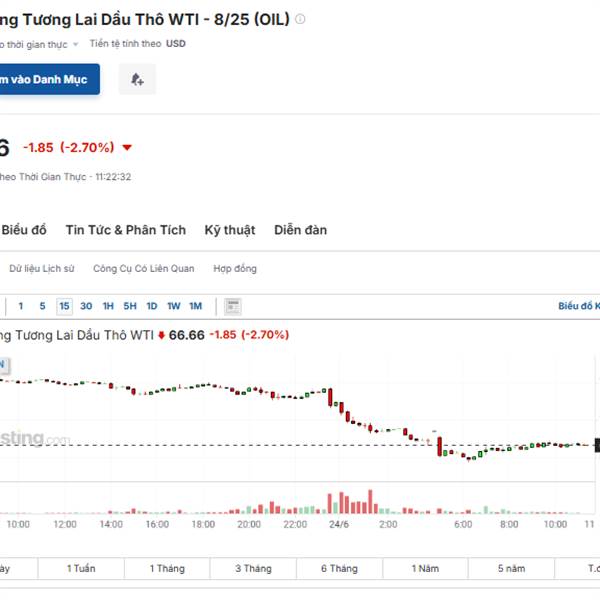Select the 1D interval
The width and height of the screenshot is (600, 600).
[x=152, y=306]
